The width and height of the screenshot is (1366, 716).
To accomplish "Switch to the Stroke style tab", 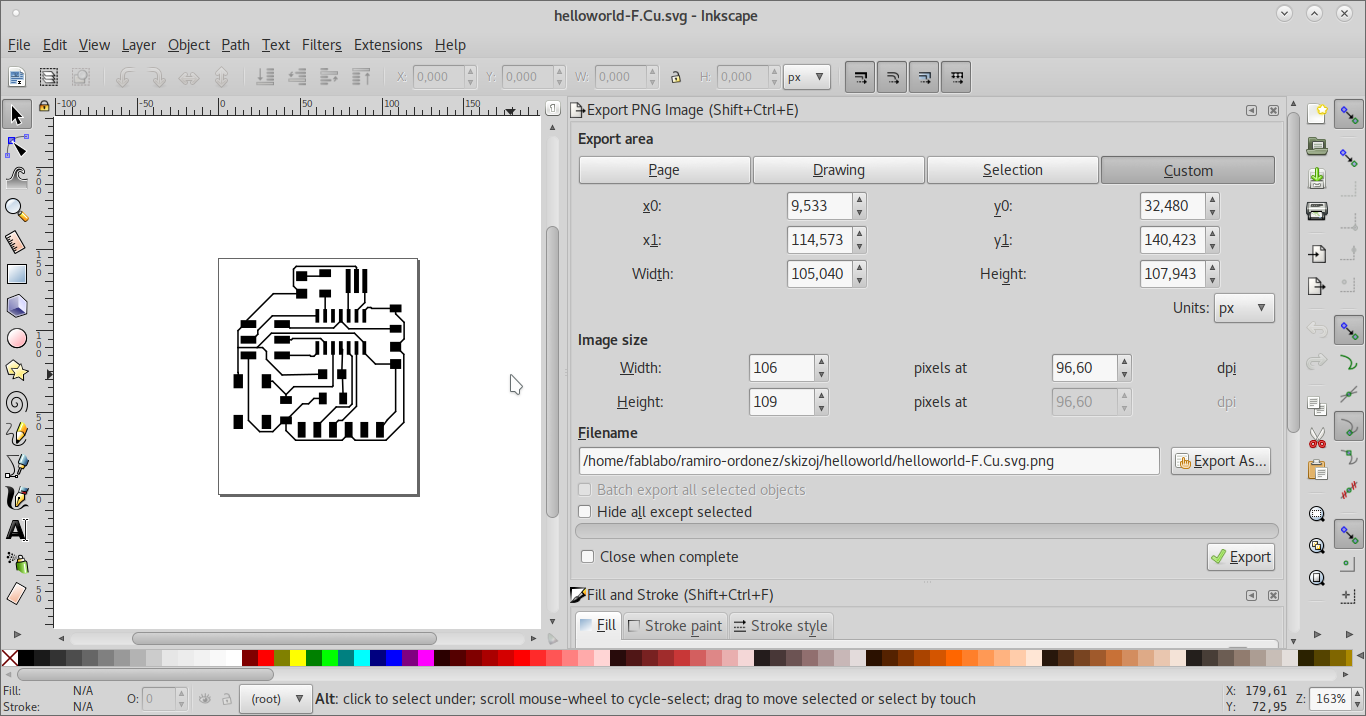I will [780, 626].
